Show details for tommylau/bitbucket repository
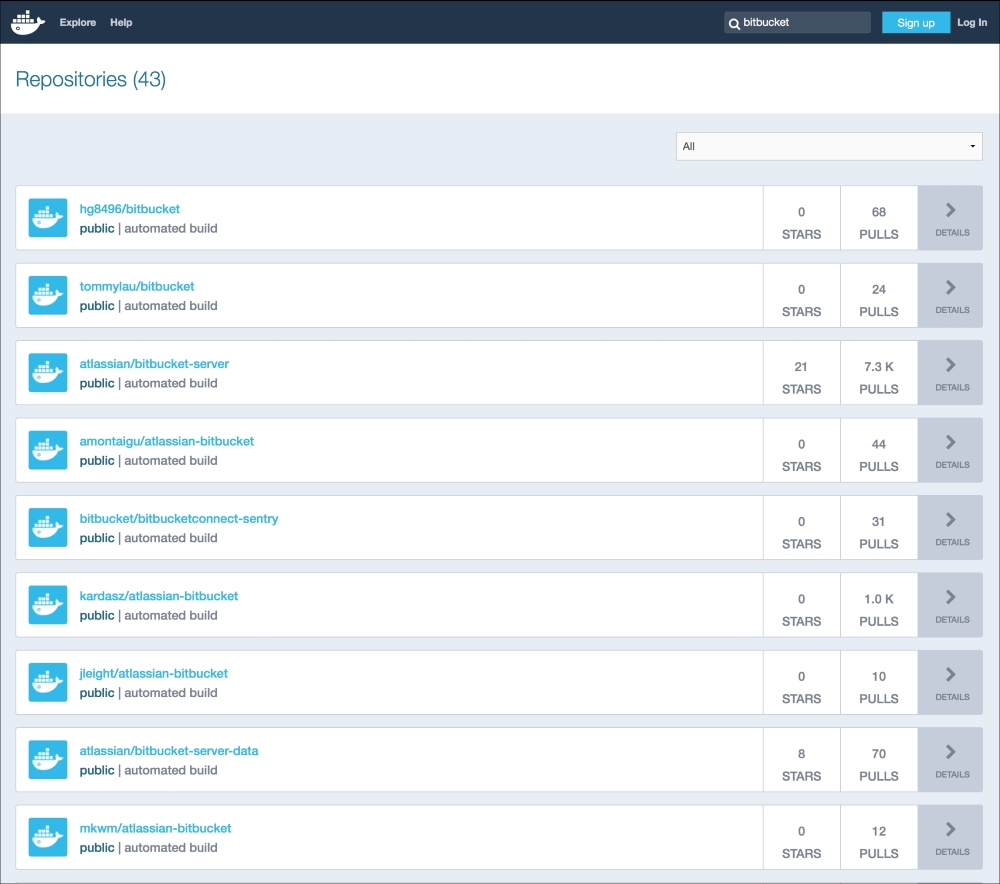Viewport: 1000px width, 884px height. pos(950,295)
